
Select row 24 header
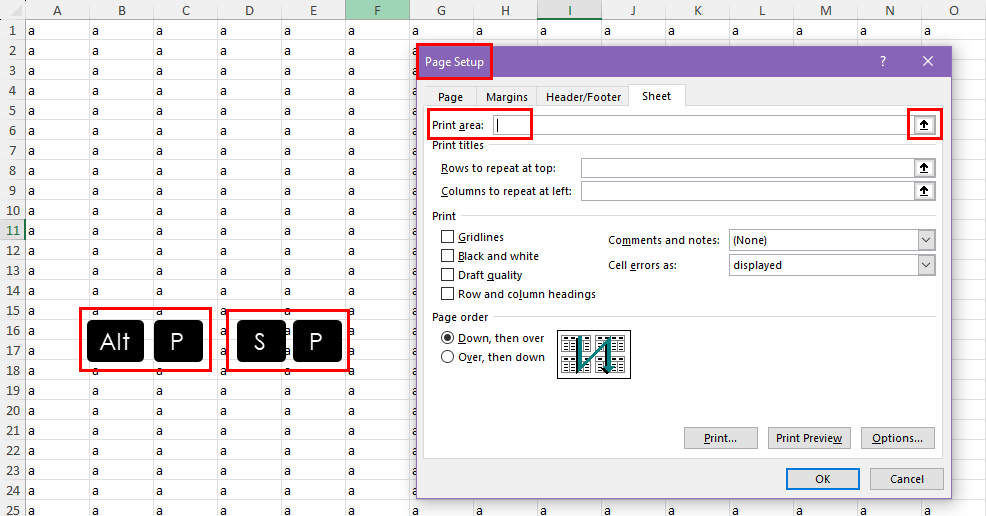point(12,490)
